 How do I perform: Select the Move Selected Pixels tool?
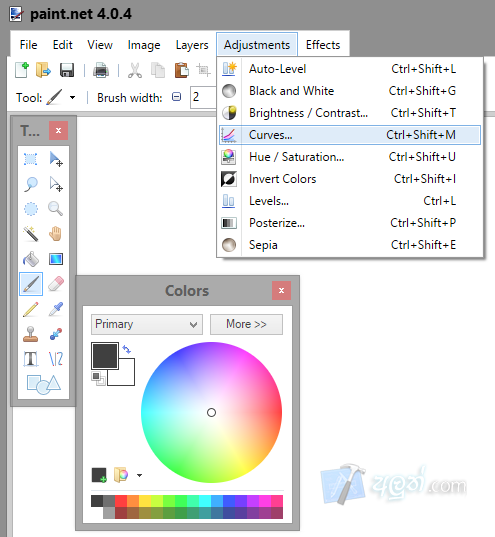point(55,160)
